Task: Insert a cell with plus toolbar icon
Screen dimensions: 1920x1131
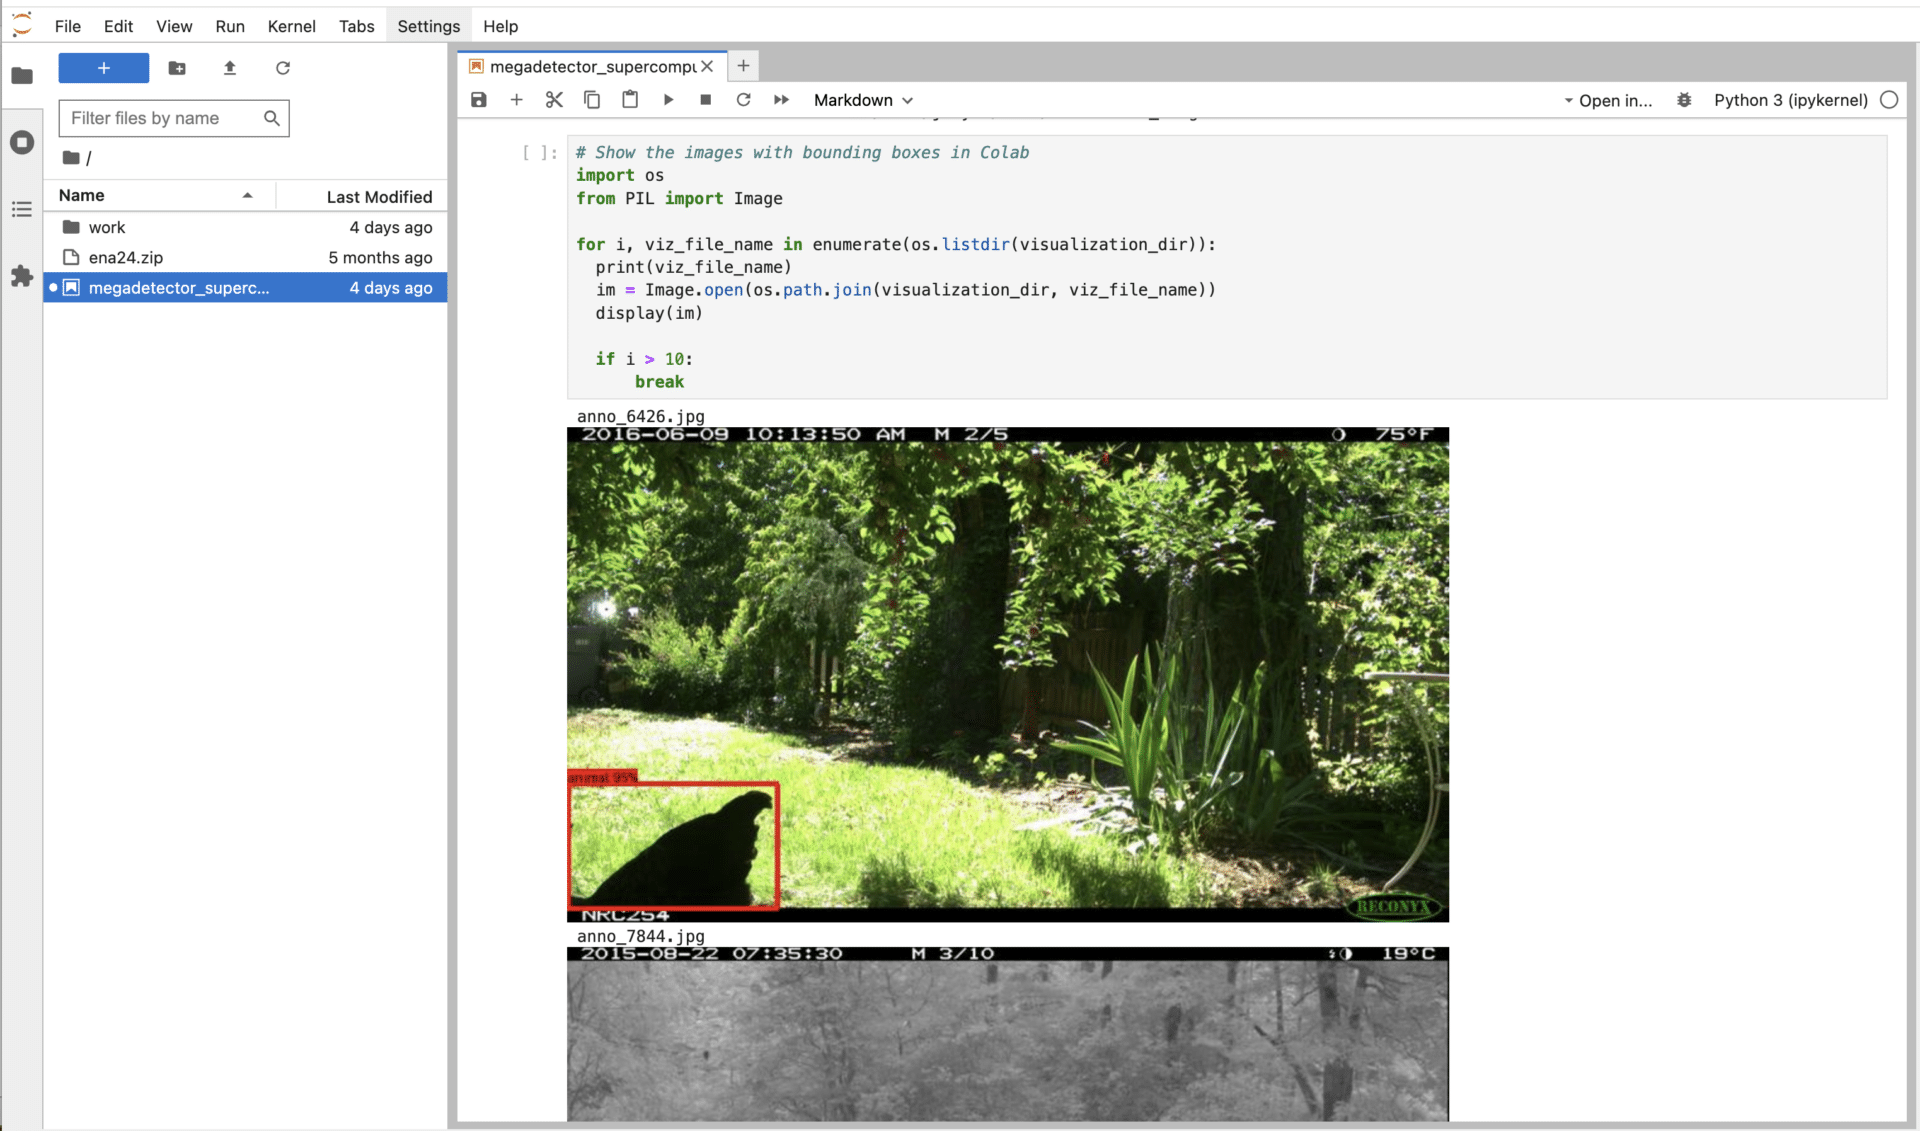Action: click(x=516, y=100)
